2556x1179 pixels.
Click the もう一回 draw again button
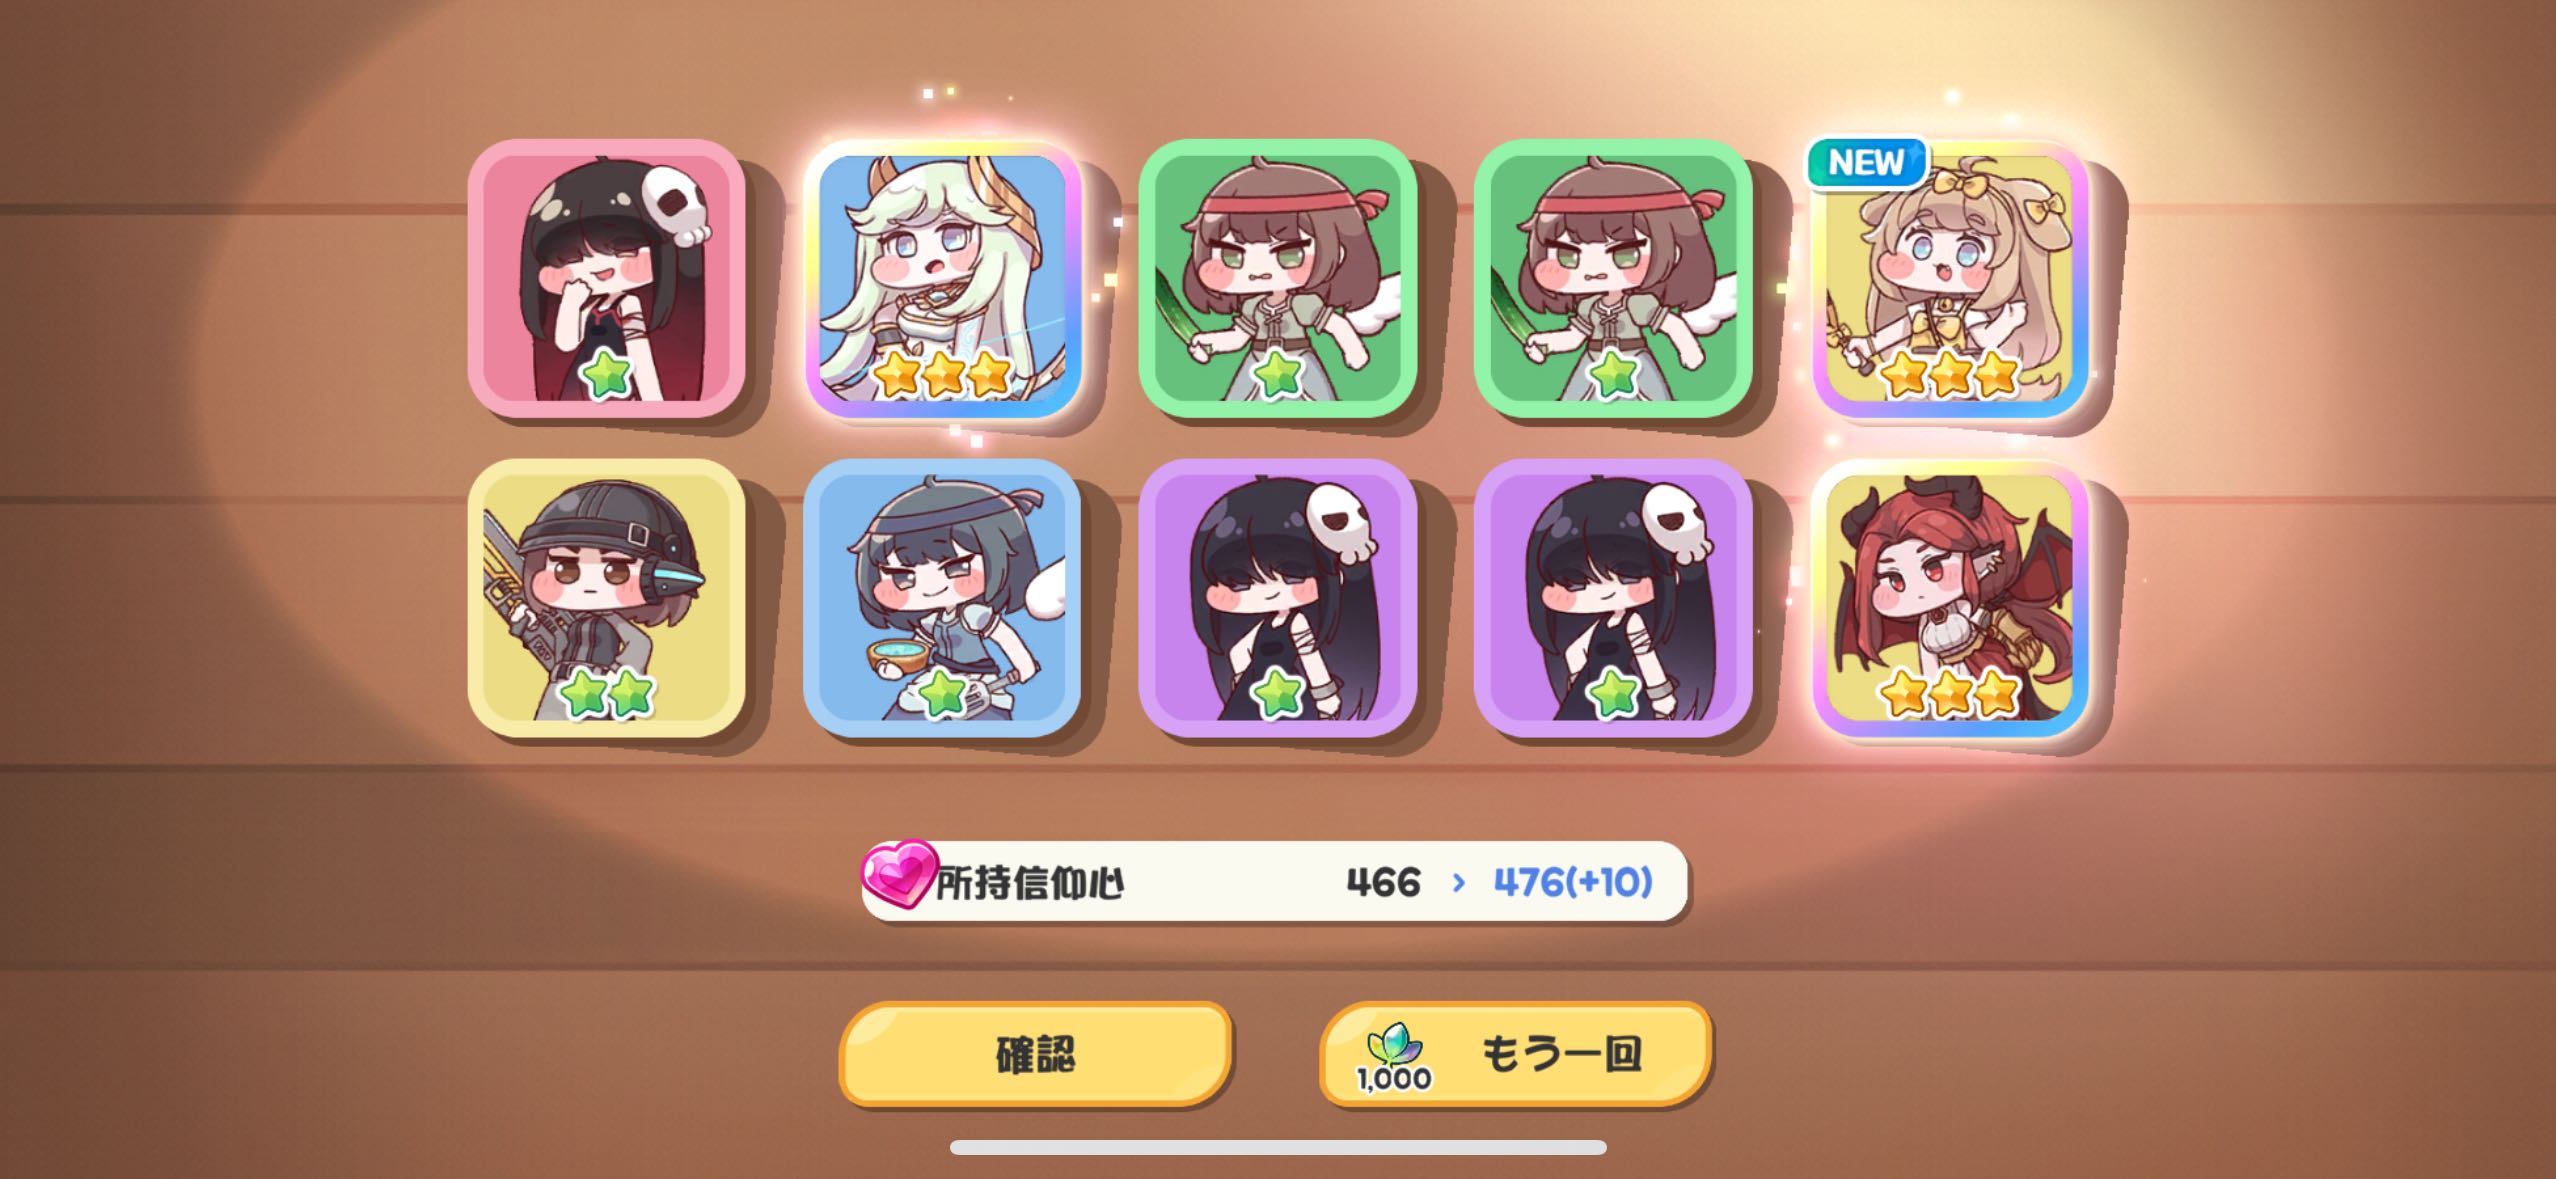point(1515,1054)
